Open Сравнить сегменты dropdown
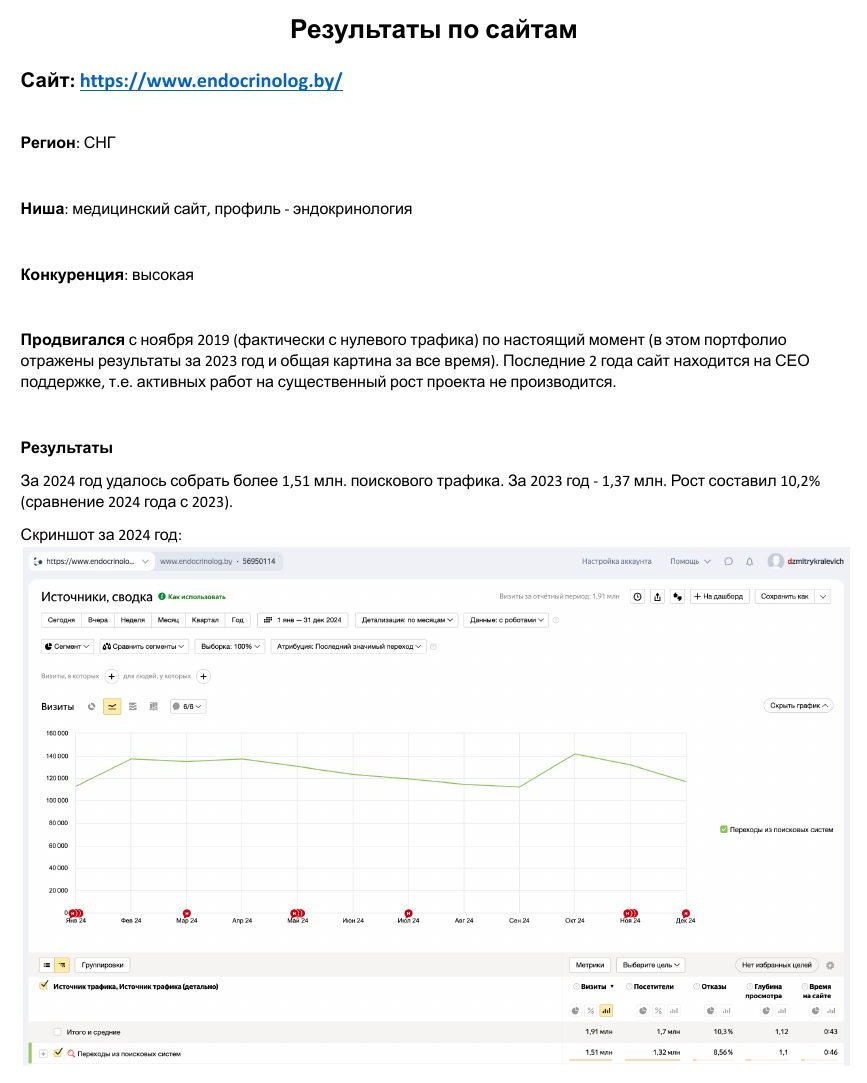This screenshot has width=867, height=1083. point(143,646)
